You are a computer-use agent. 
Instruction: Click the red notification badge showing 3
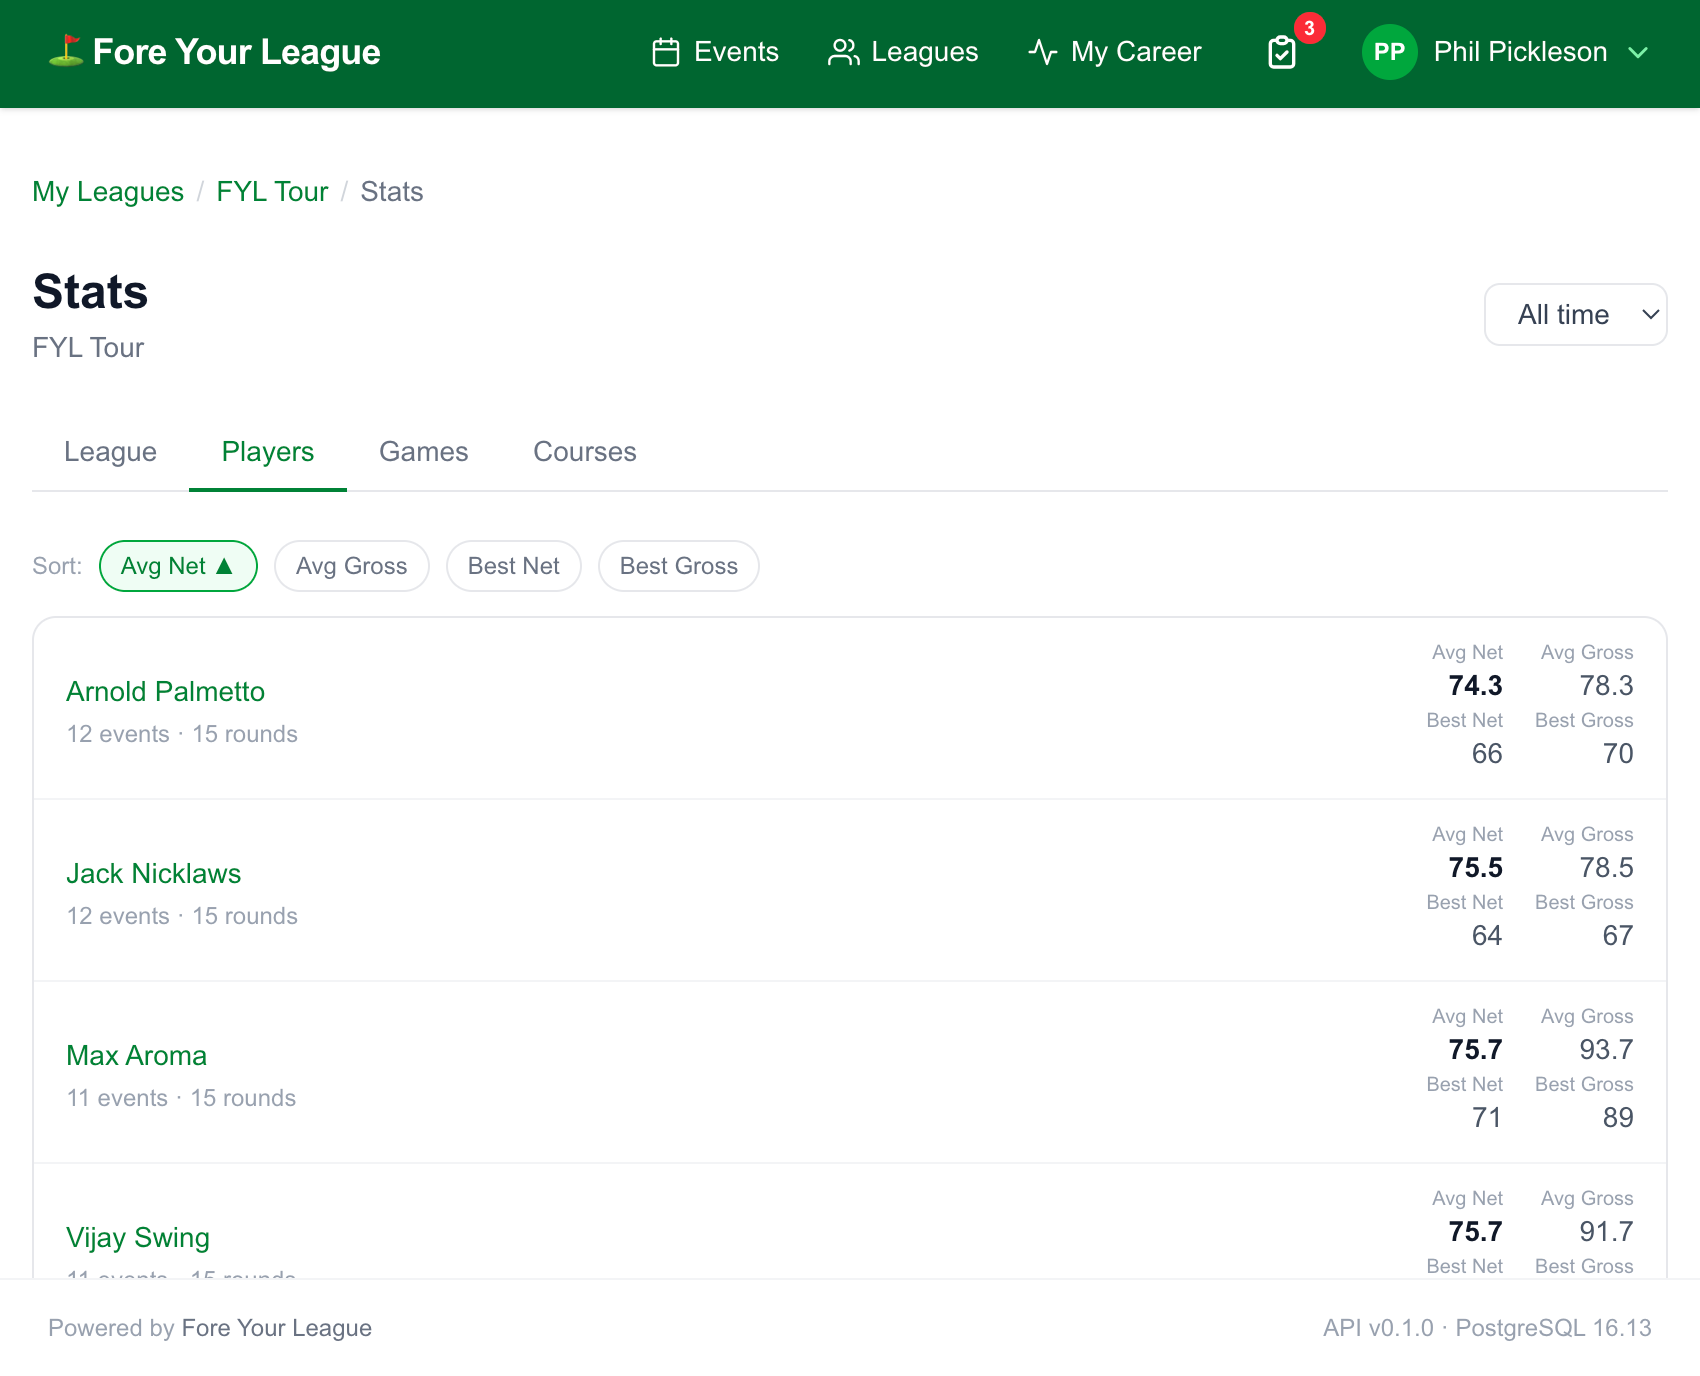tap(1309, 28)
